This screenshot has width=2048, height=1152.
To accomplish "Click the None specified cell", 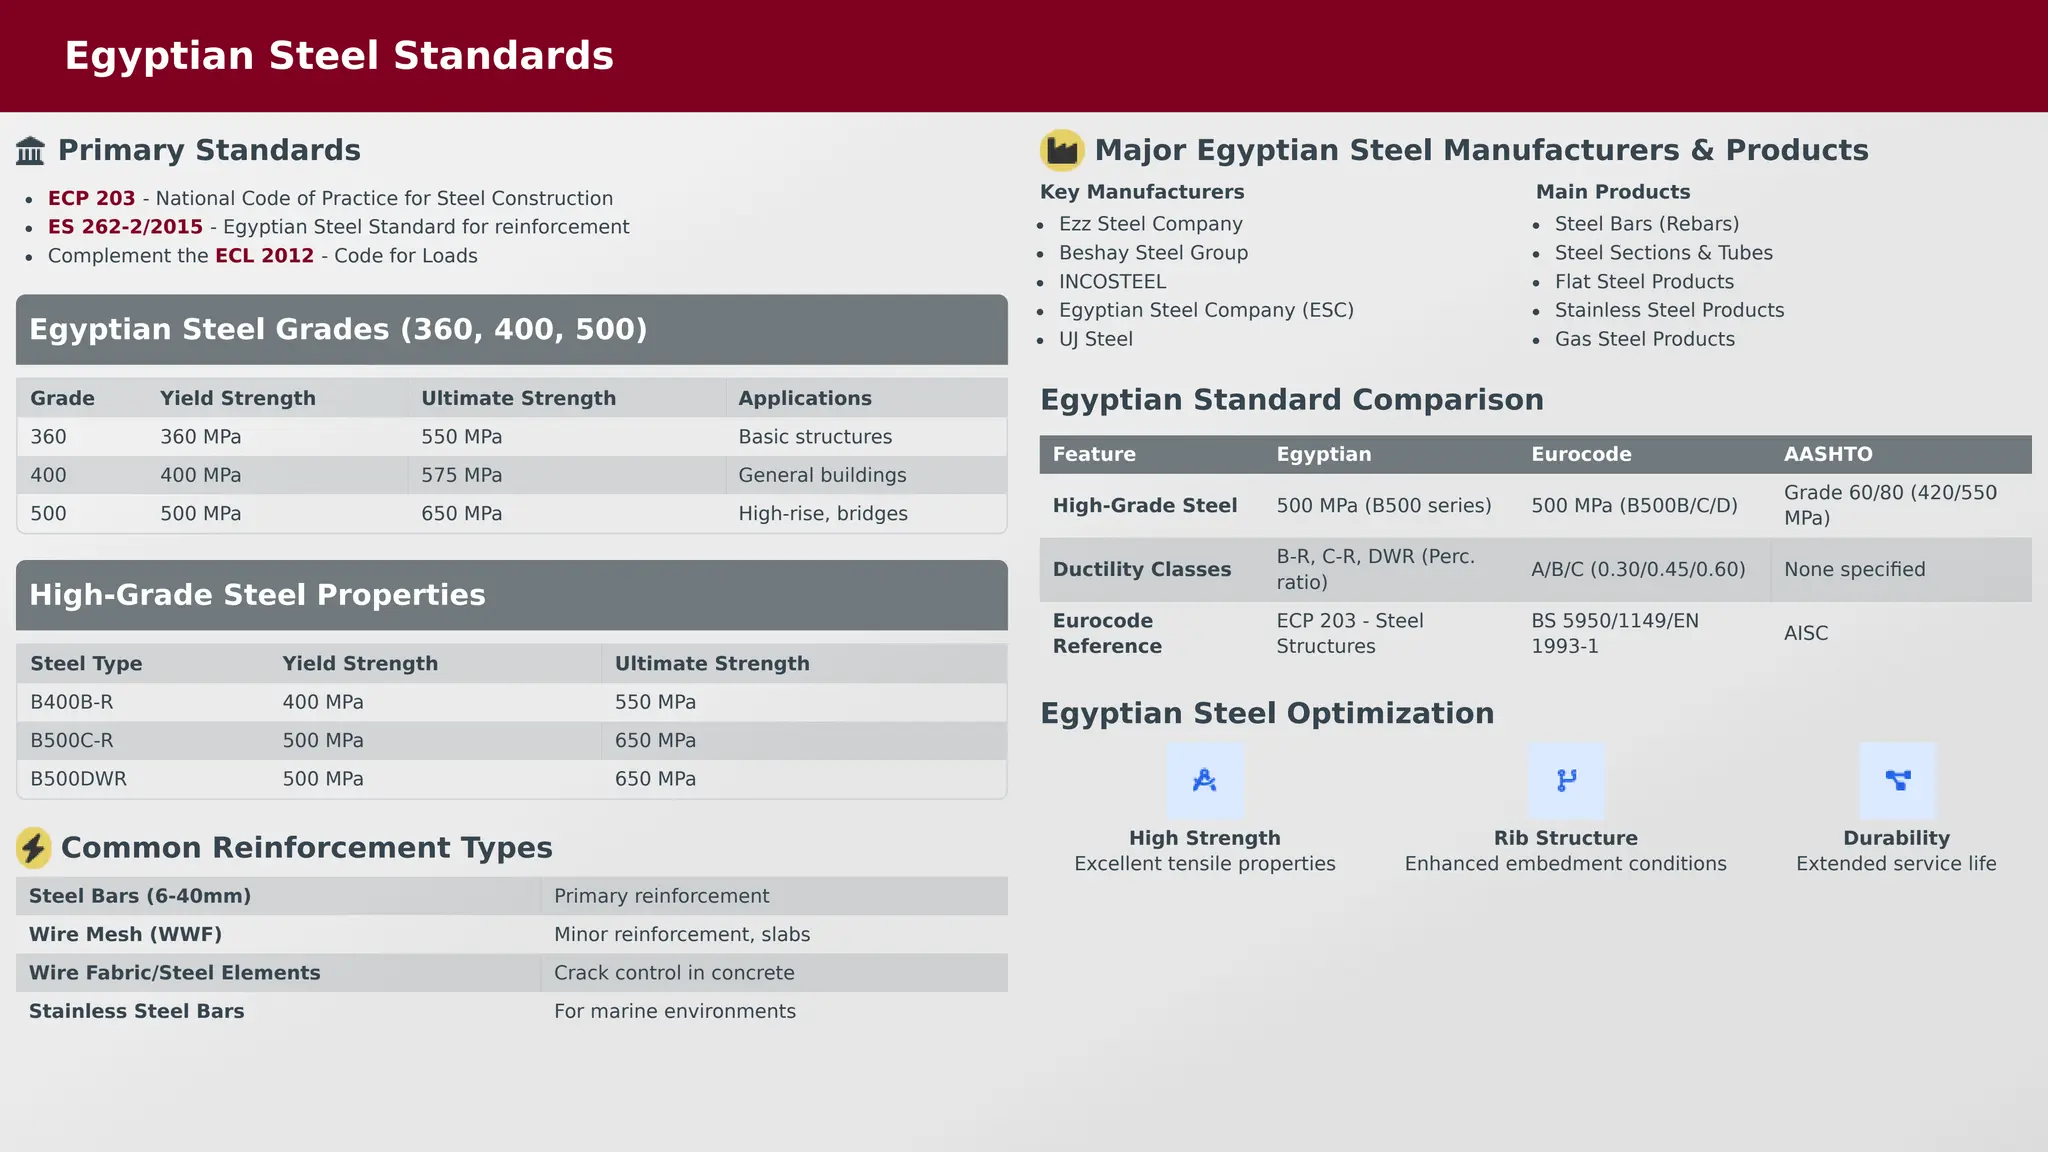I will (x=1854, y=570).
